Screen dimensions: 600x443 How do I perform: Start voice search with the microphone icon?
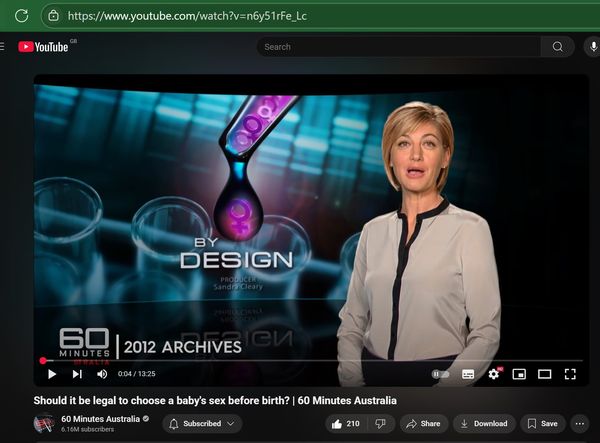pos(593,47)
